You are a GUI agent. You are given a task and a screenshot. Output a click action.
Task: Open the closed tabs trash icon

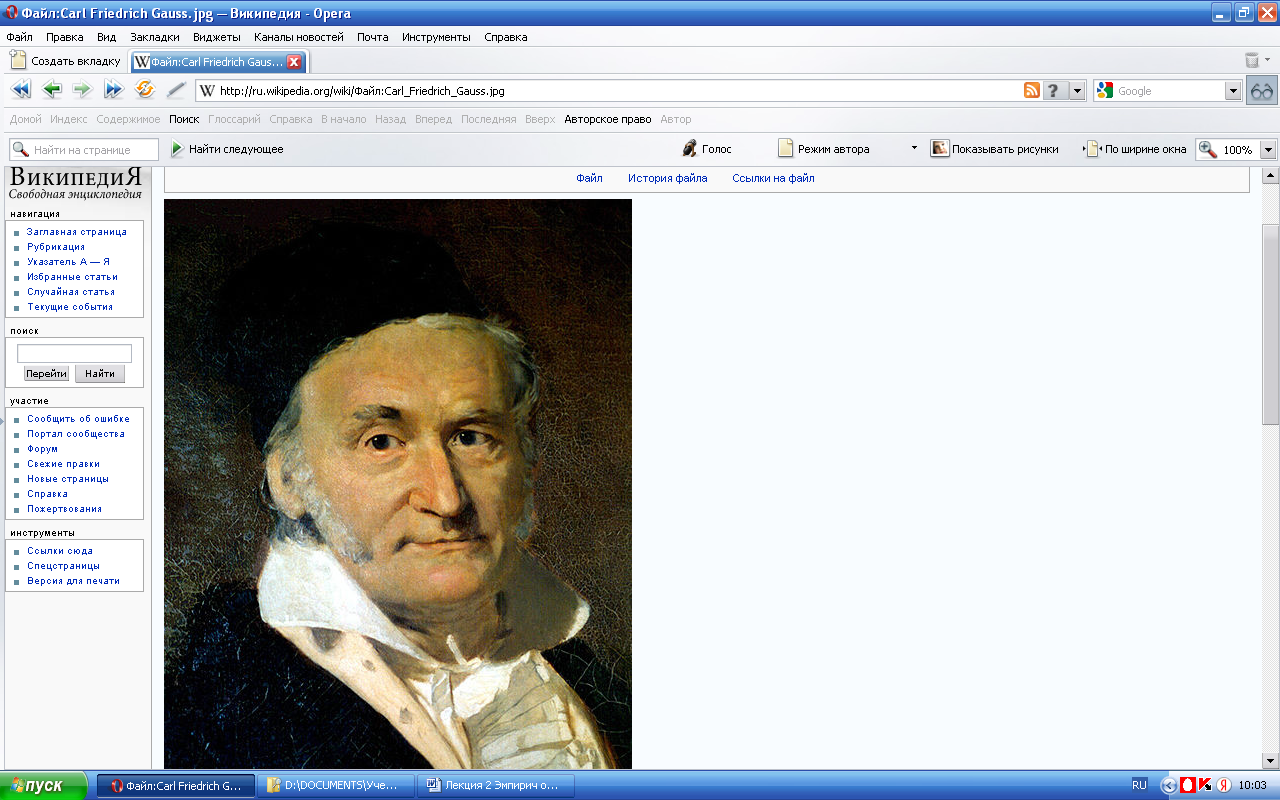pyautogui.click(x=1252, y=60)
